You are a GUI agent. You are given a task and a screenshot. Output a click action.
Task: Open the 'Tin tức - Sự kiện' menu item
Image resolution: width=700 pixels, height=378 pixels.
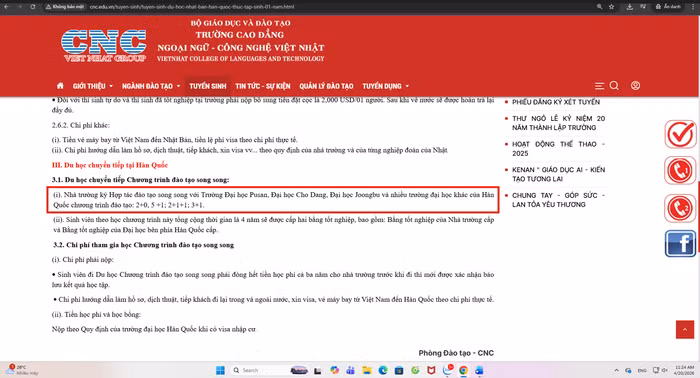(x=262, y=86)
